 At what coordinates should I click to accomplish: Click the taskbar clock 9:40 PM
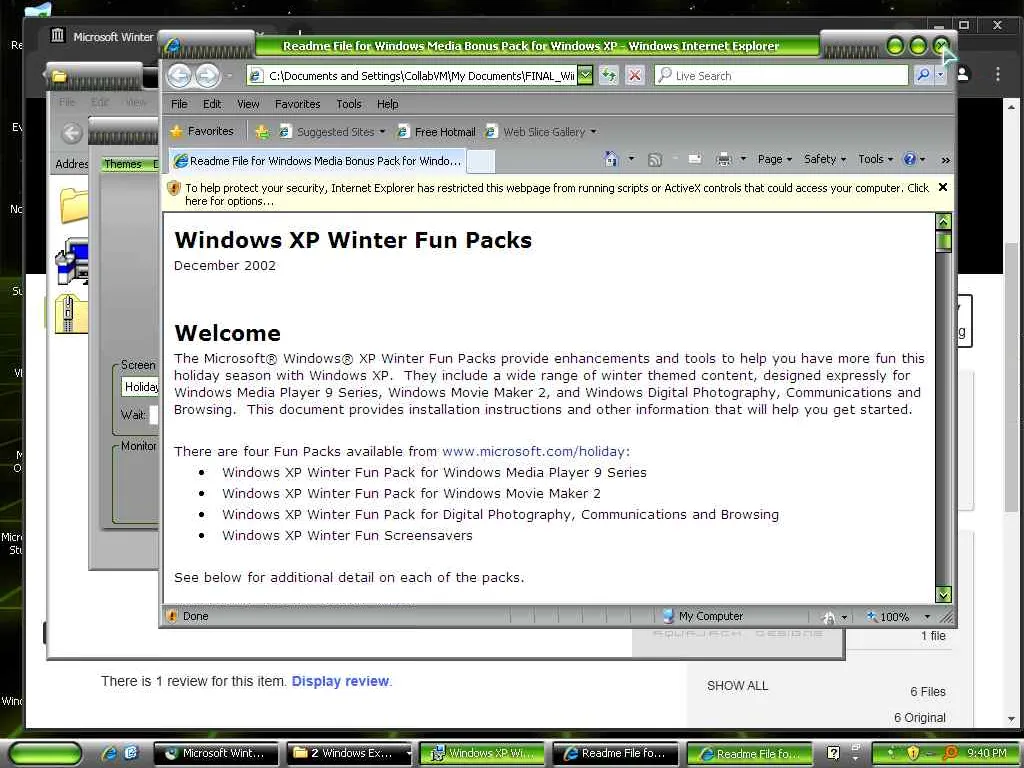pyautogui.click(x=987, y=753)
